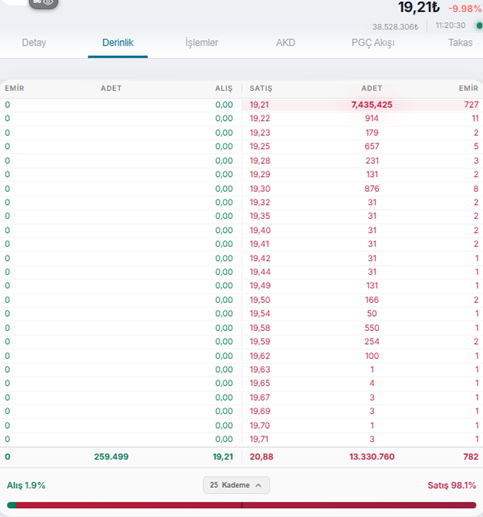Select the sell price 19,35
This screenshot has height=517, width=483.
(x=260, y=216)
